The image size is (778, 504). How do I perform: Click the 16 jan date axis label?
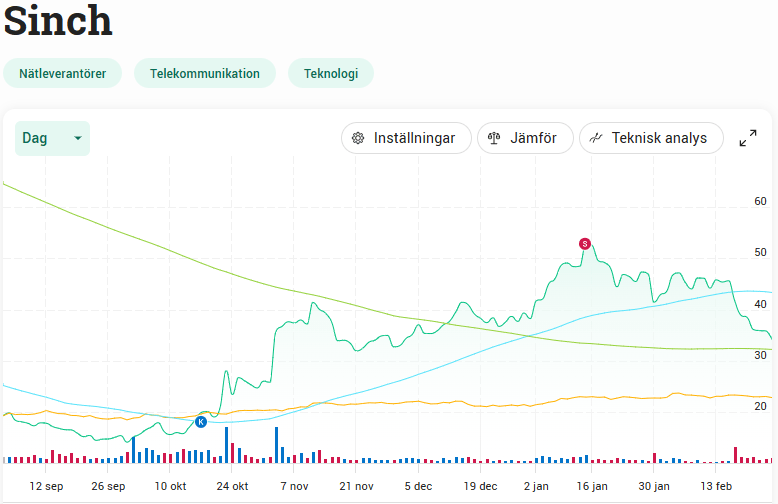click(x=592, y=486)
